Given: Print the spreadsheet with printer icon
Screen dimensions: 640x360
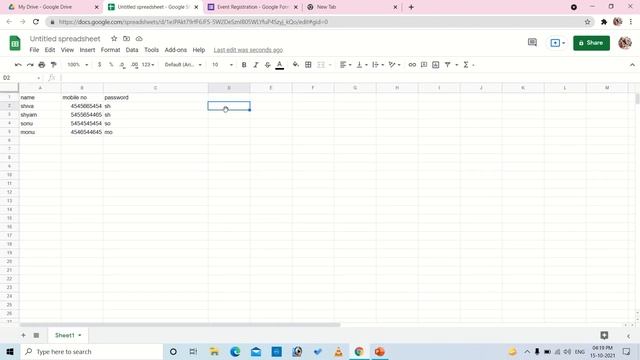Looking at the screenshot, I should tap(42, 65).
